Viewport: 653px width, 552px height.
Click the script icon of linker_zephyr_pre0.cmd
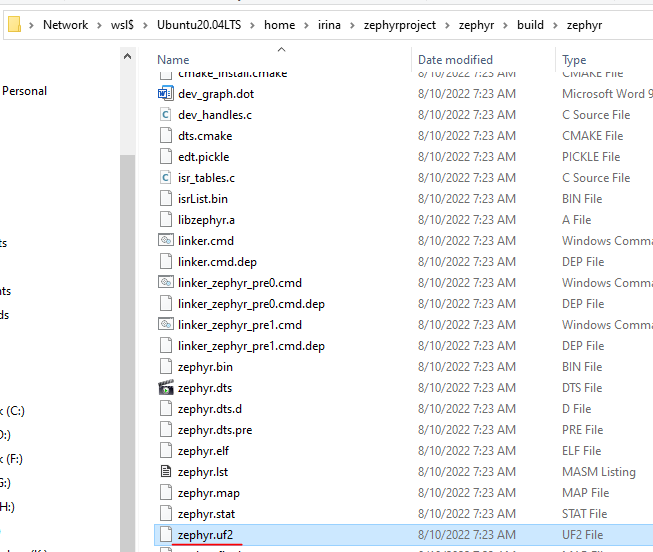click(x=166, y=282)
